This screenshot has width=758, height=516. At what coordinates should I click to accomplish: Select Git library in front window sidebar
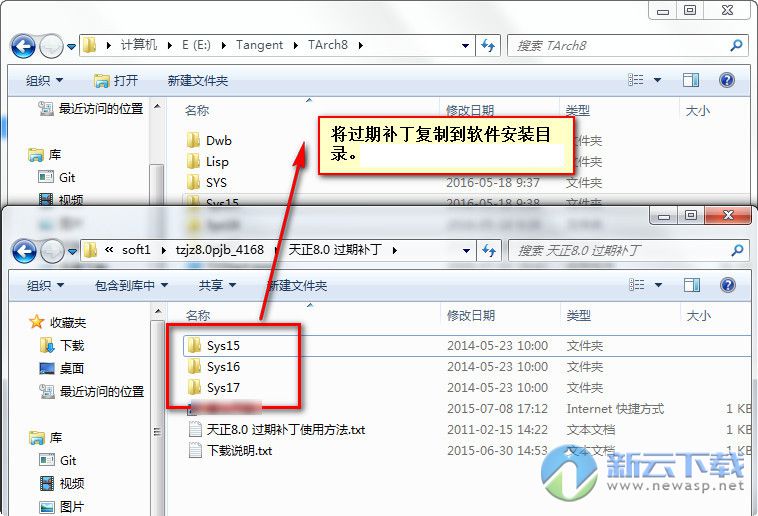pyautogui.click(x=58, y=460)
